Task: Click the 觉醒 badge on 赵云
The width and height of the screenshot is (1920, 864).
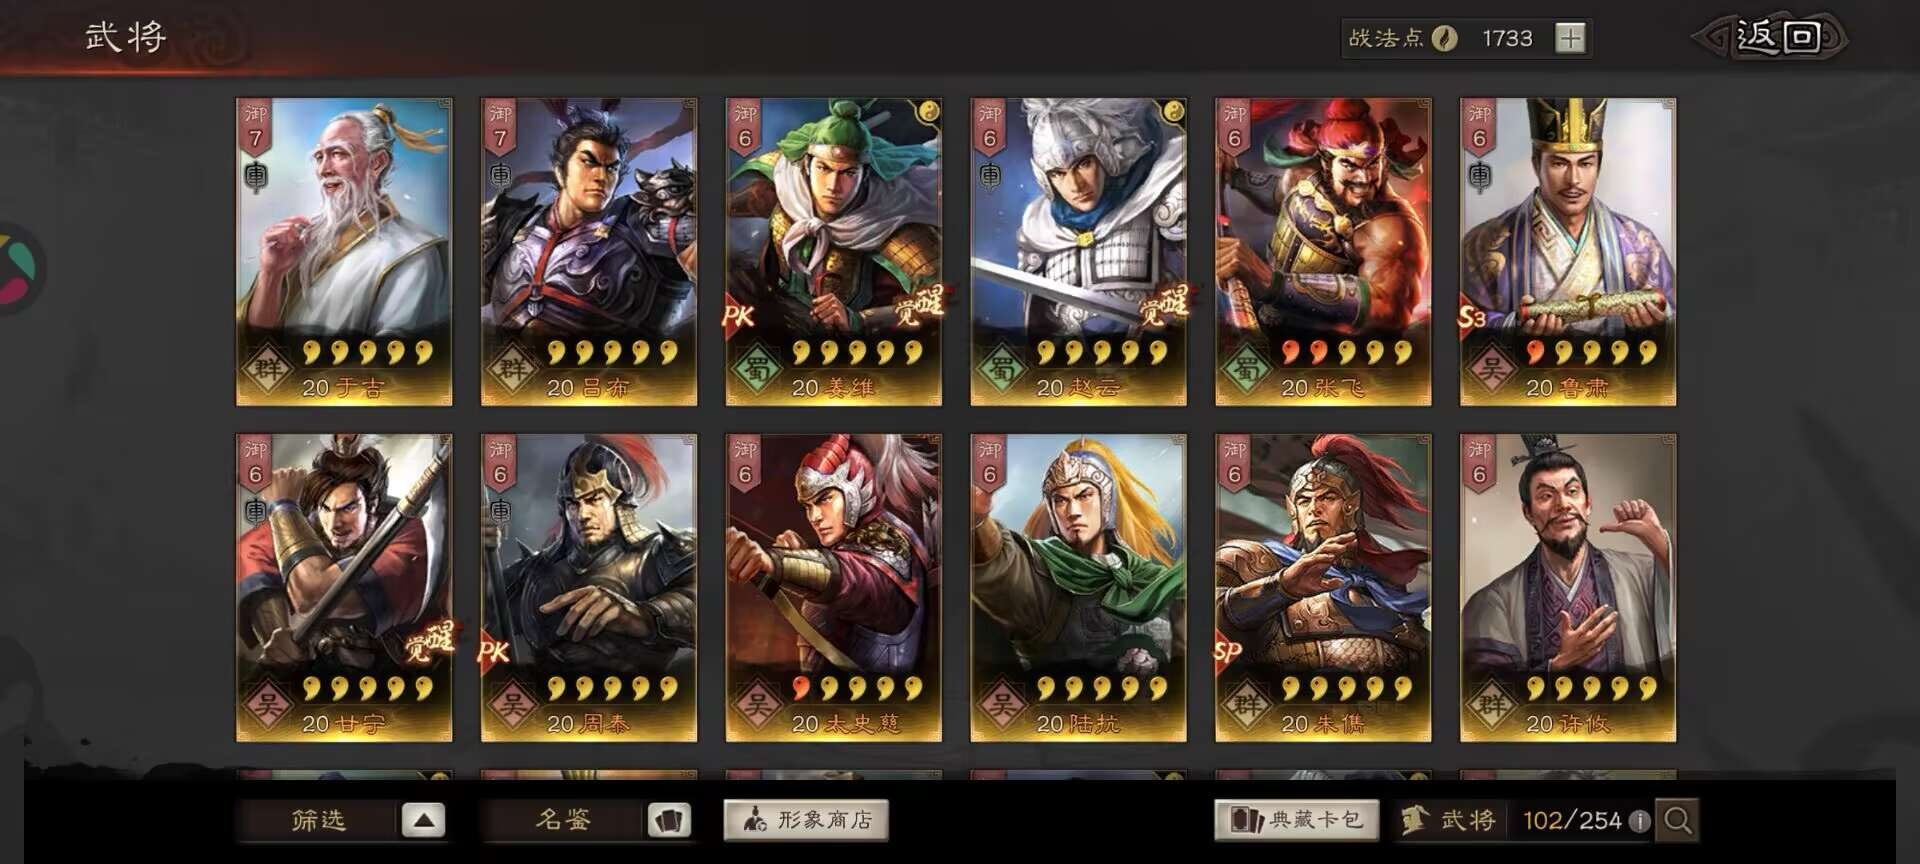Action: [x=1165, y=306]
